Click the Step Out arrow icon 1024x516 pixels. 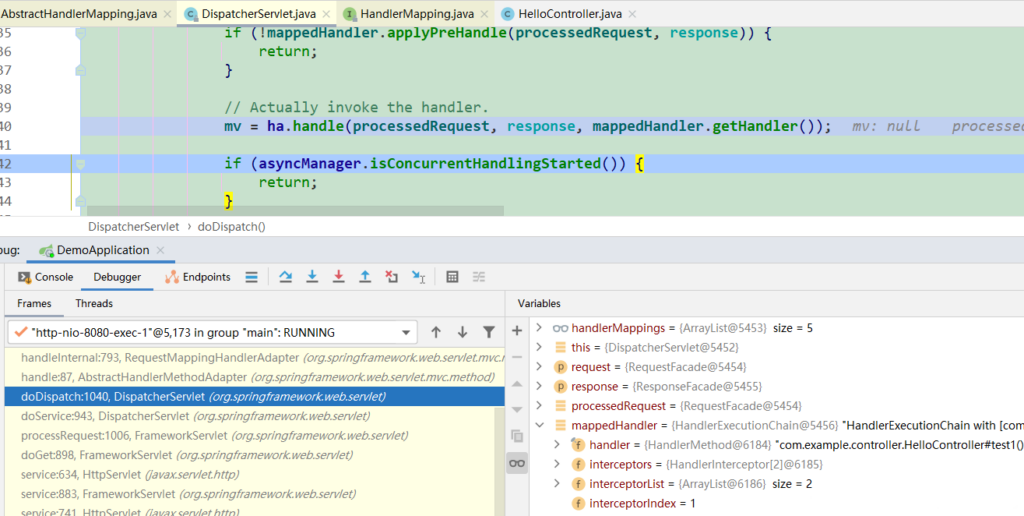365,277
